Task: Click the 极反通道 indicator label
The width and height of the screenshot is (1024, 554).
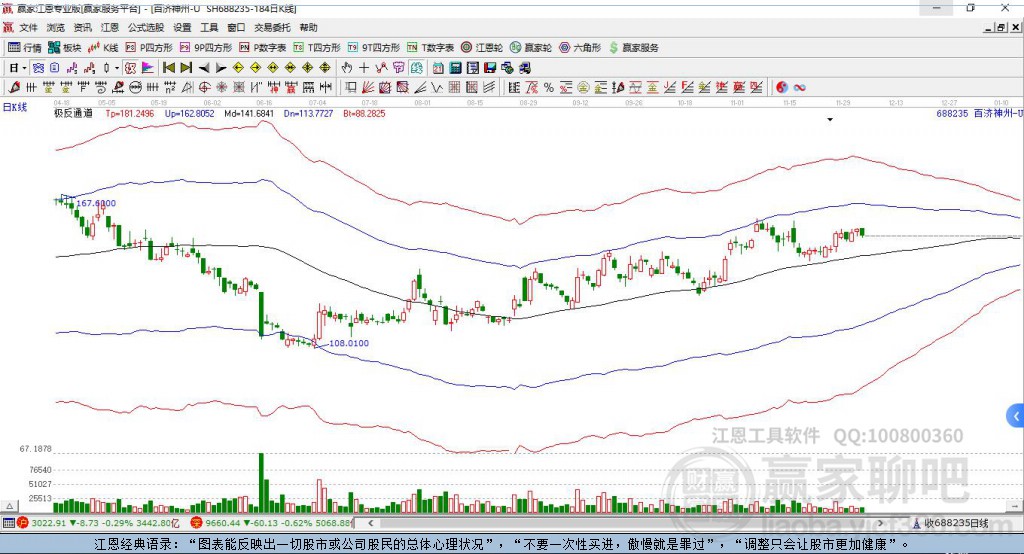Action: [x=73, y=113]
